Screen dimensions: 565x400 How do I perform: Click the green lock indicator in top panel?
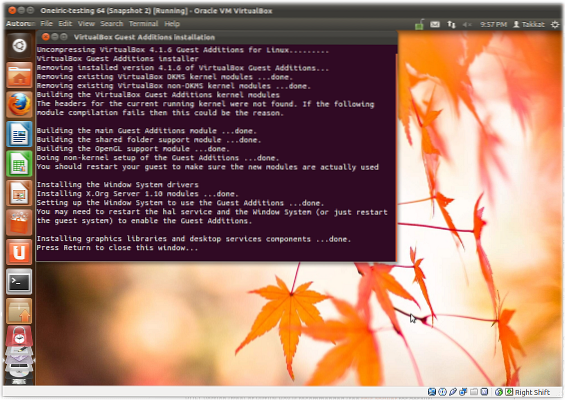click(x=419, y=25)
